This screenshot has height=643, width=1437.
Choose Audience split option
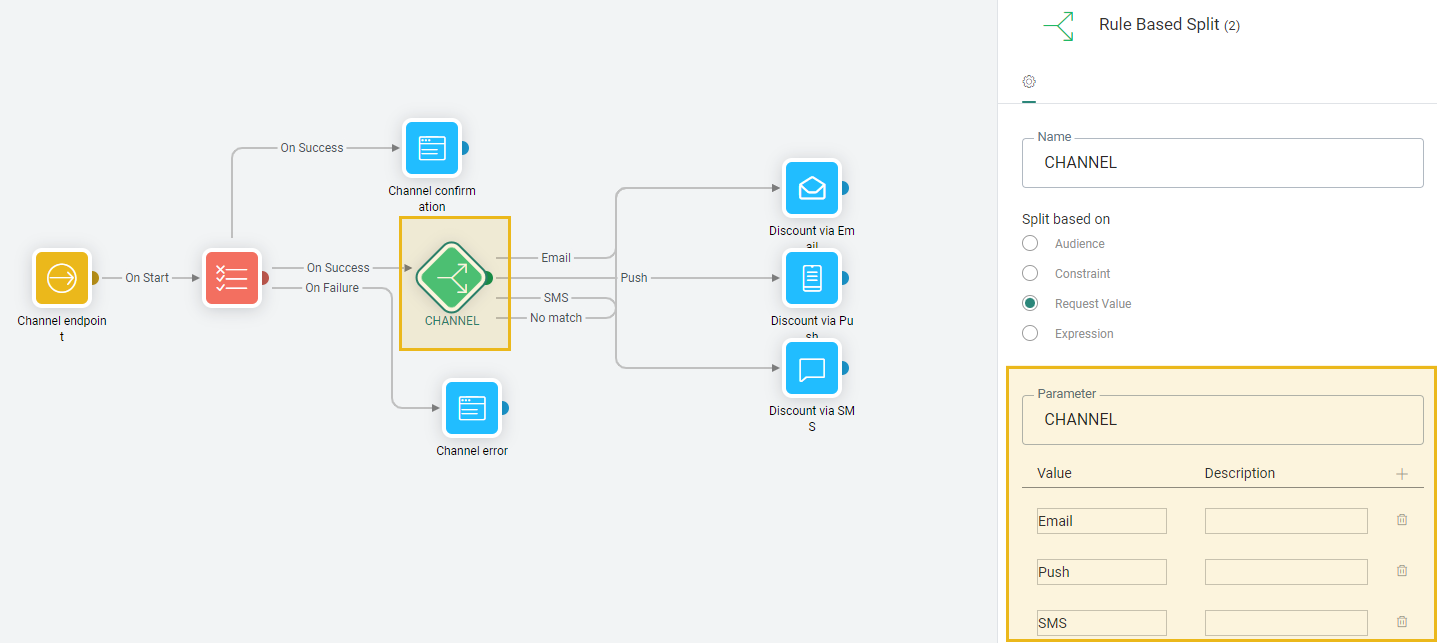click(1030, 244)
